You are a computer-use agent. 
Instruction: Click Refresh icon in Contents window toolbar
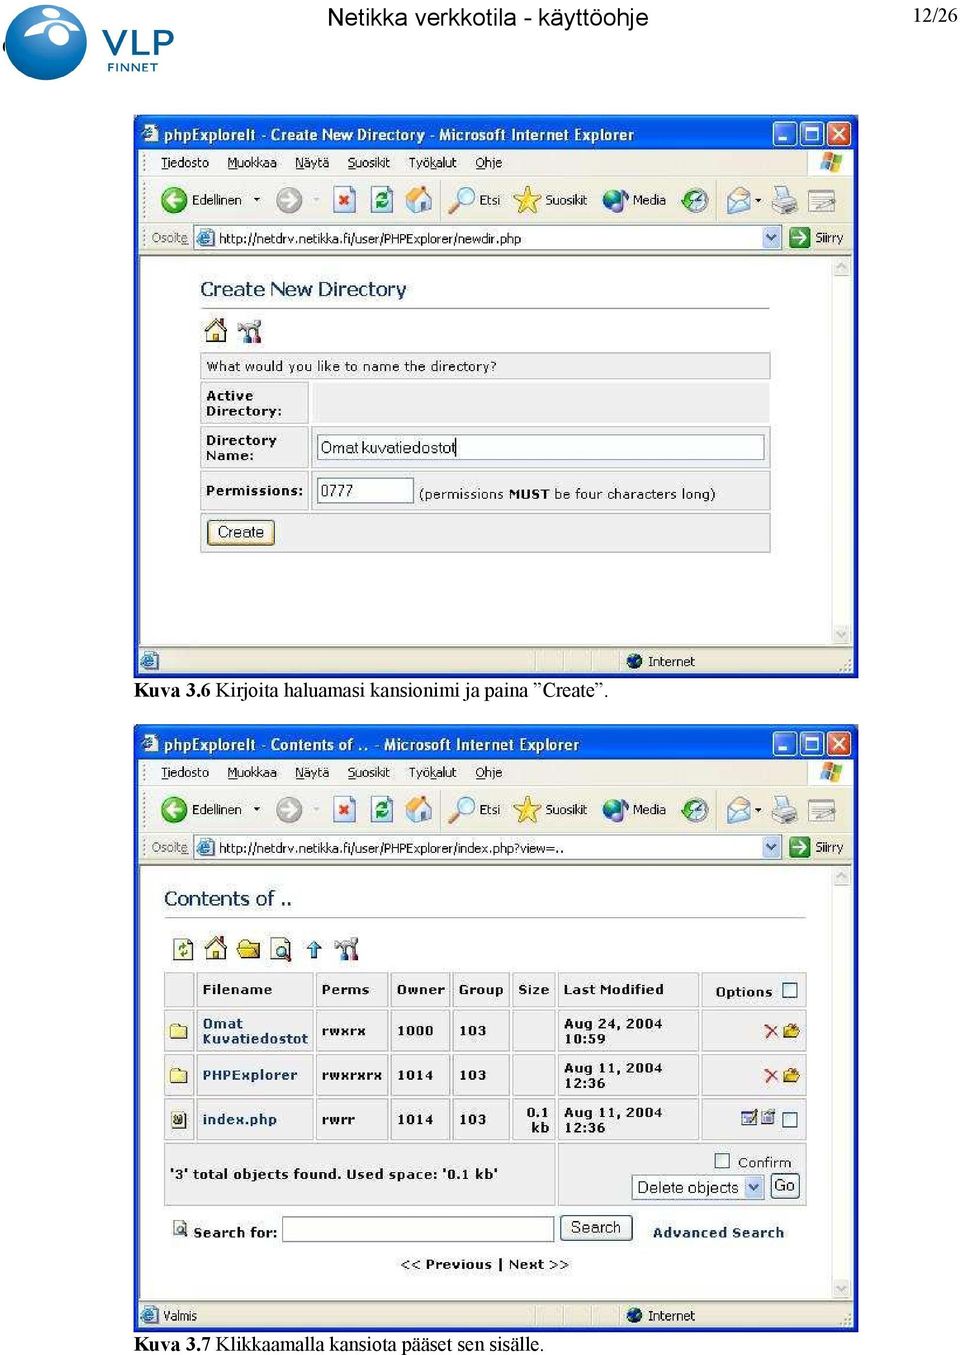pyautogui.click(x=382, y=809)
